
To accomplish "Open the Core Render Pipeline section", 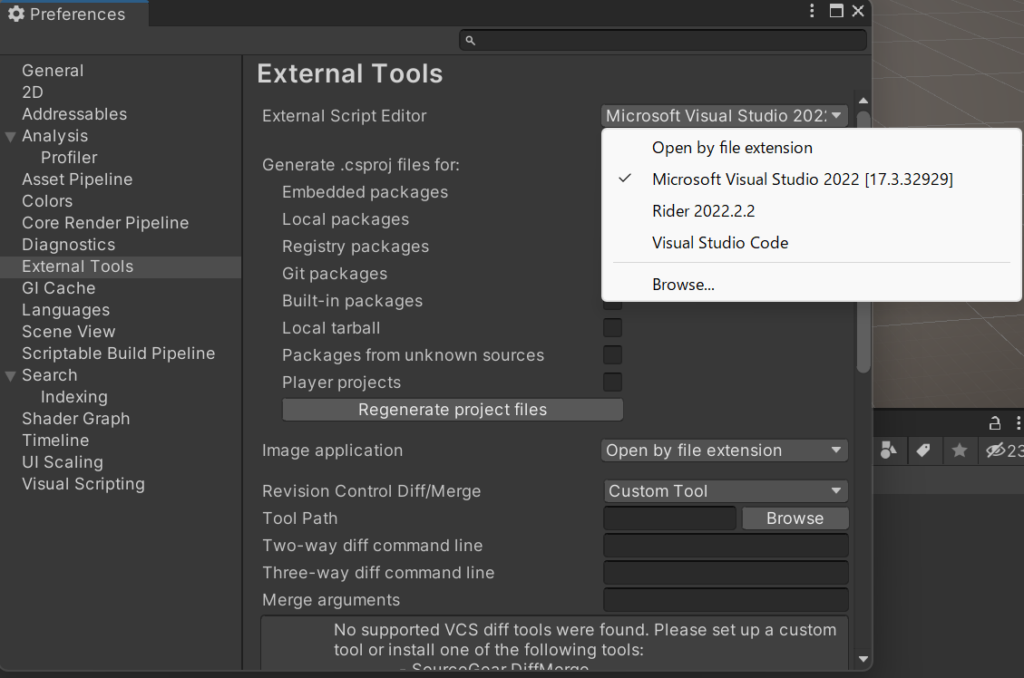I will 105,223.
